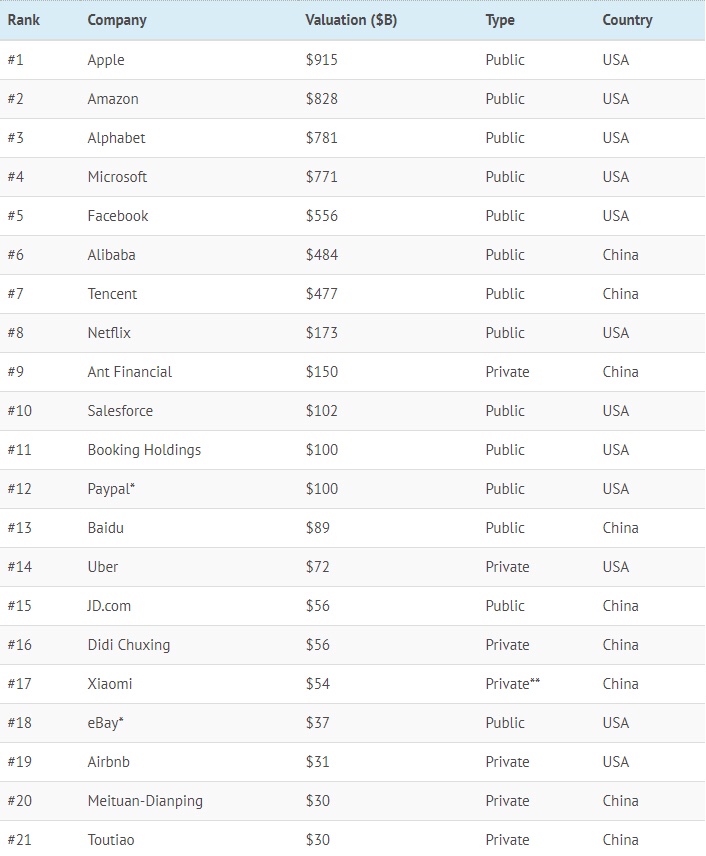Click the Booking Holdings company name
Image resolution: width=706 pixels, height=856 pixels.
tap(144, 450)
